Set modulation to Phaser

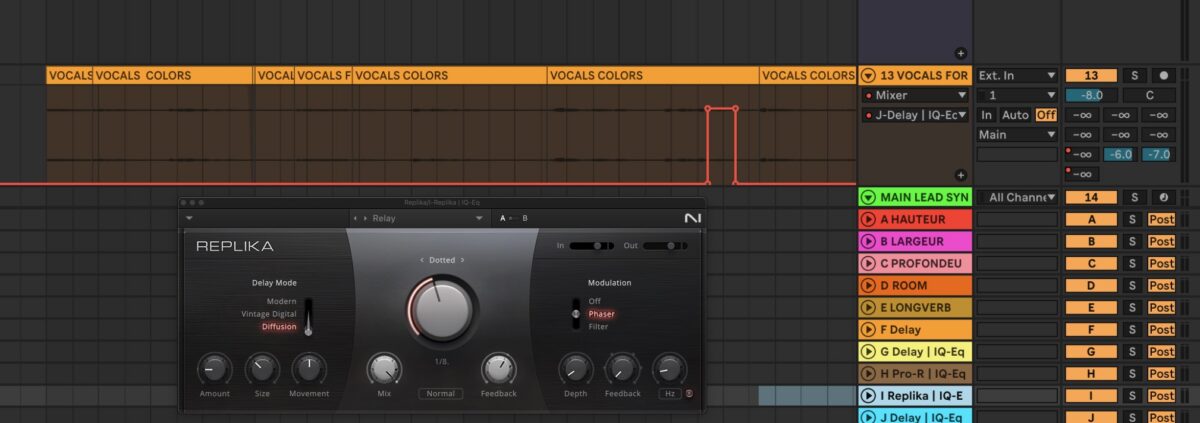coord(601,314)
